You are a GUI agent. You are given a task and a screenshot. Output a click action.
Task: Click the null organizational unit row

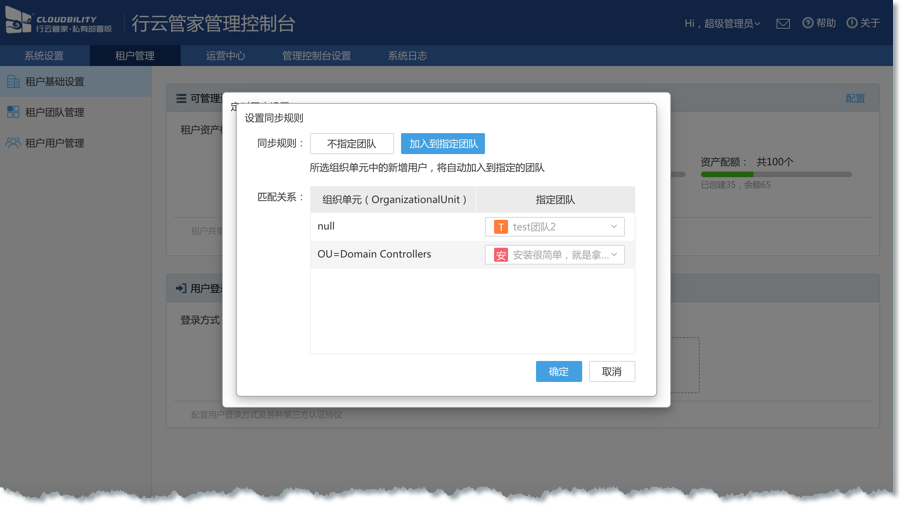[x=392, y=227]
